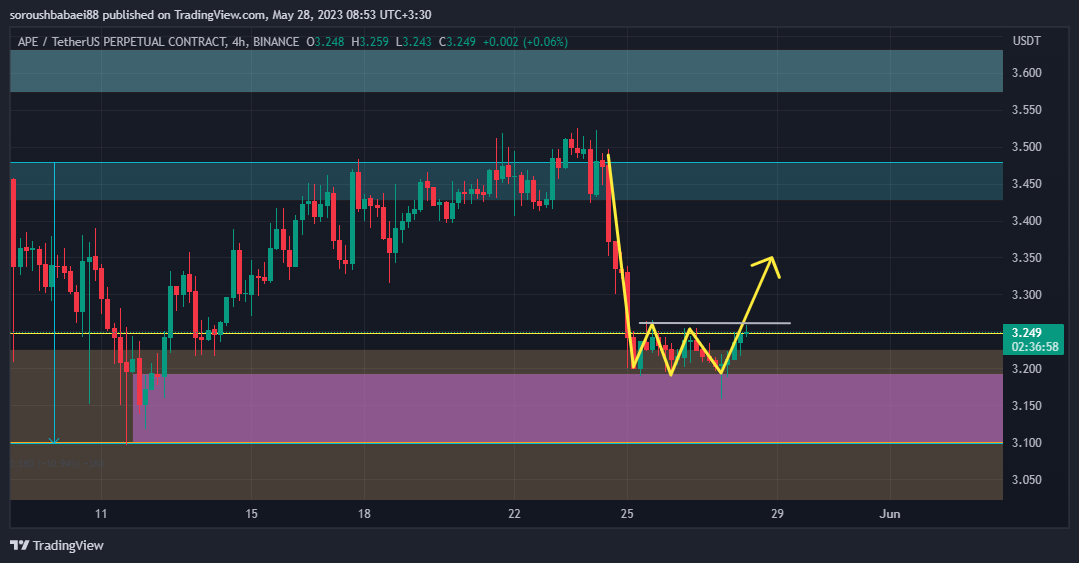
Task: Click the high value H3.259
Action: (x=370, y=42)
